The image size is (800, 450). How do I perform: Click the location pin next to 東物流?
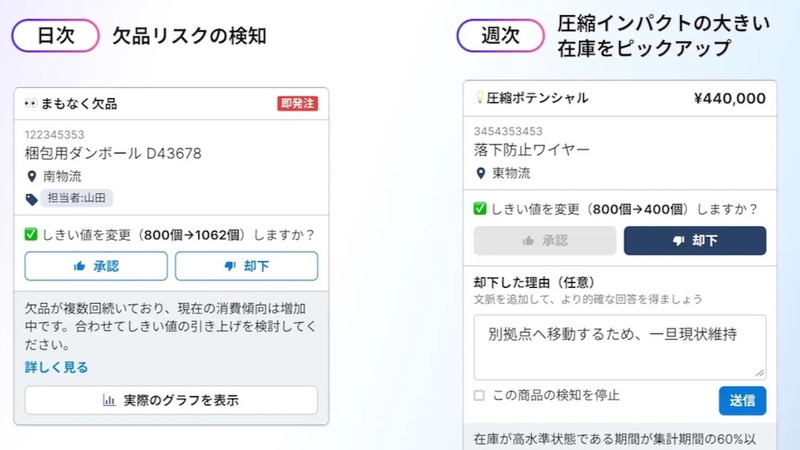[481, 173]
